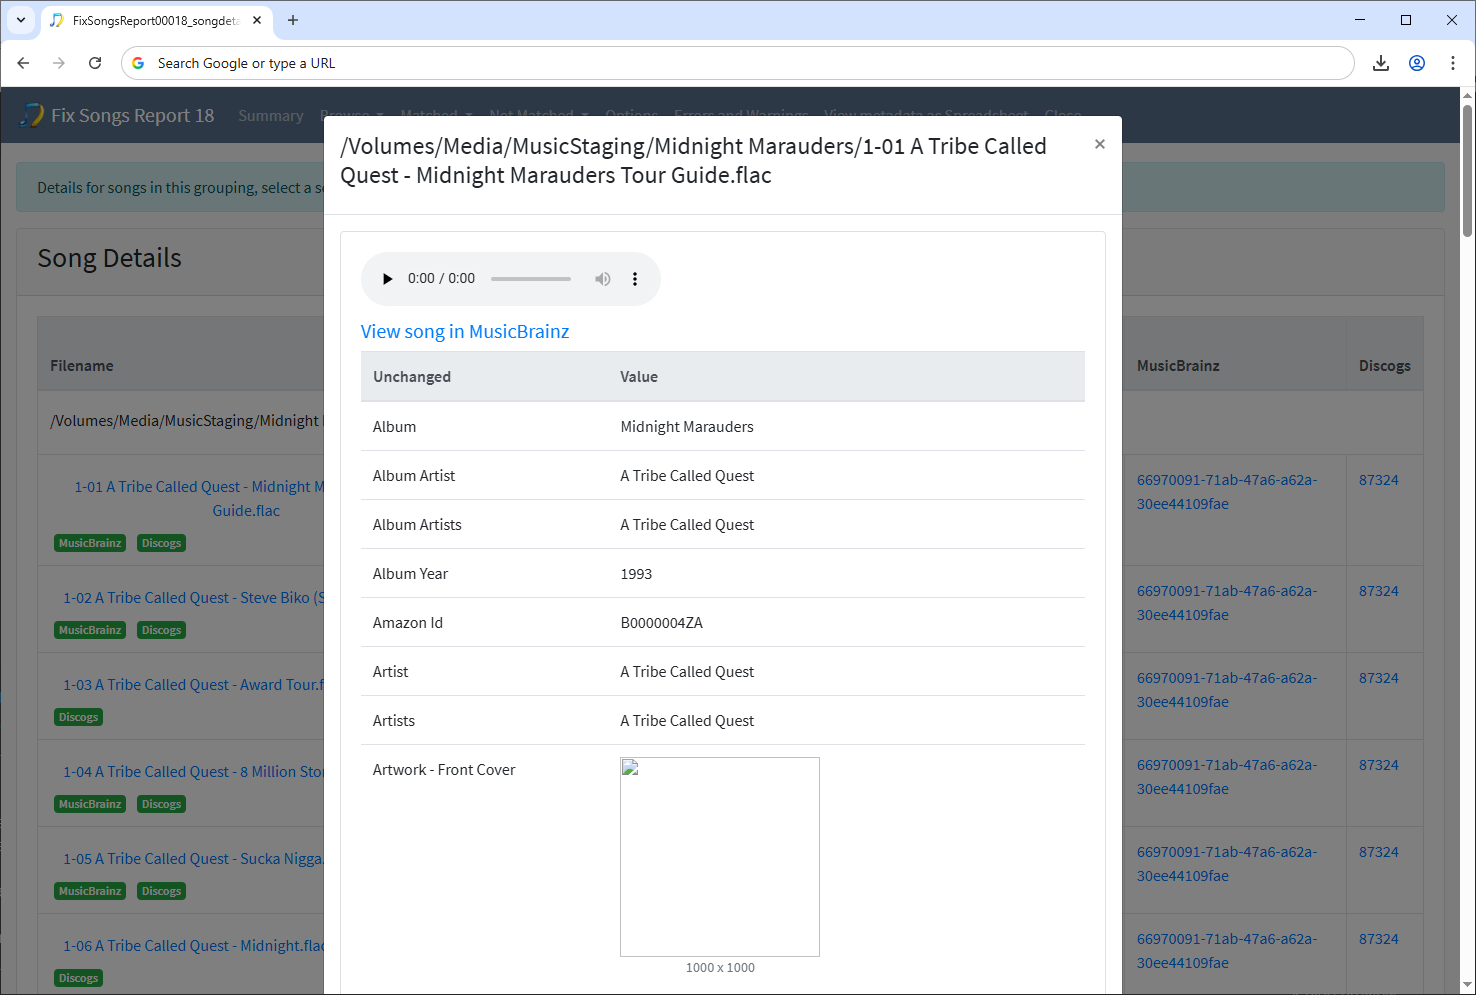The height and width of the screenshot is (995, 1476).
Task: Click MusicBrainz badge under track 1-01
Action: tap(90, 543)
